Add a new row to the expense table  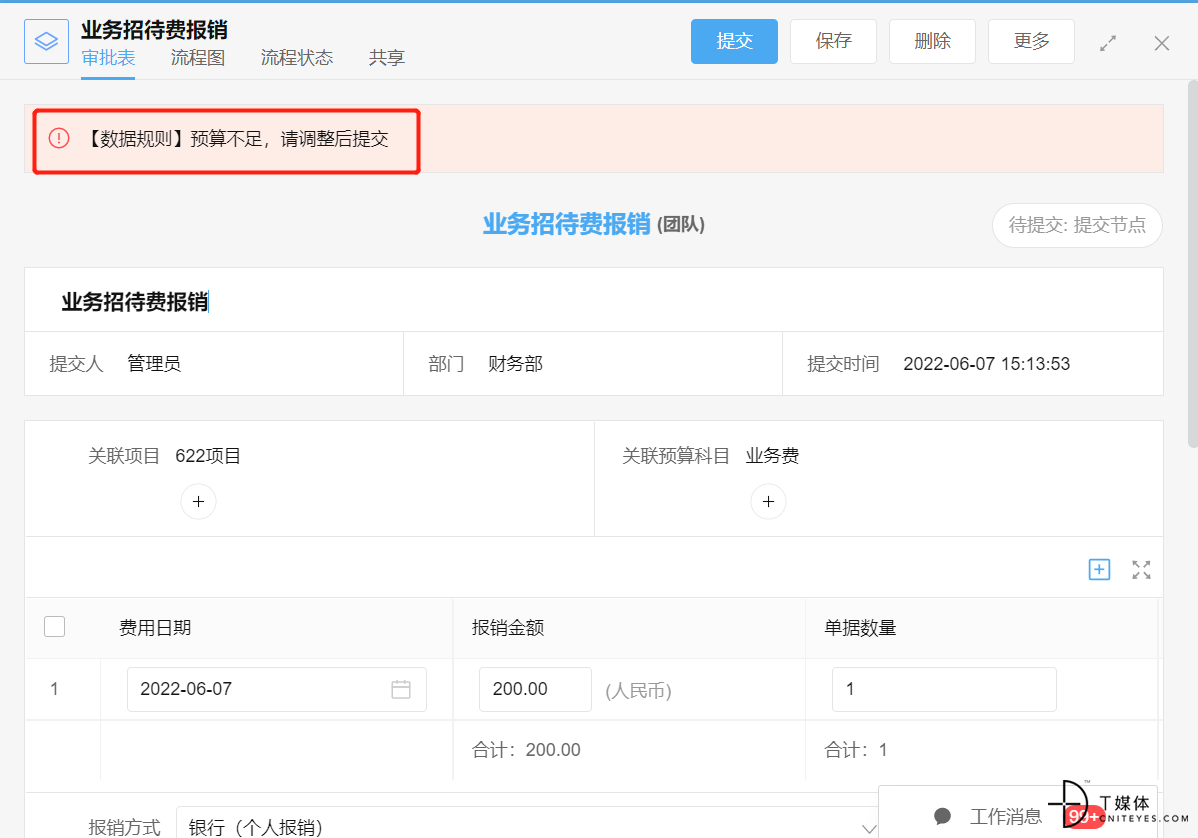point(1099,569)
